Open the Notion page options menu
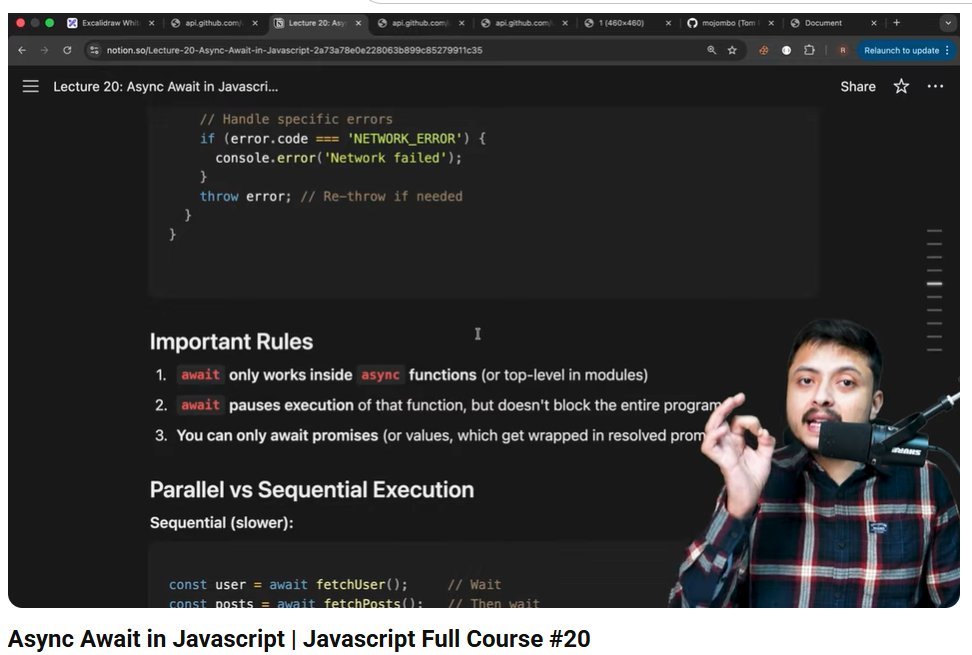This screenshot has height=655, width=972. [x=935, y=87]
